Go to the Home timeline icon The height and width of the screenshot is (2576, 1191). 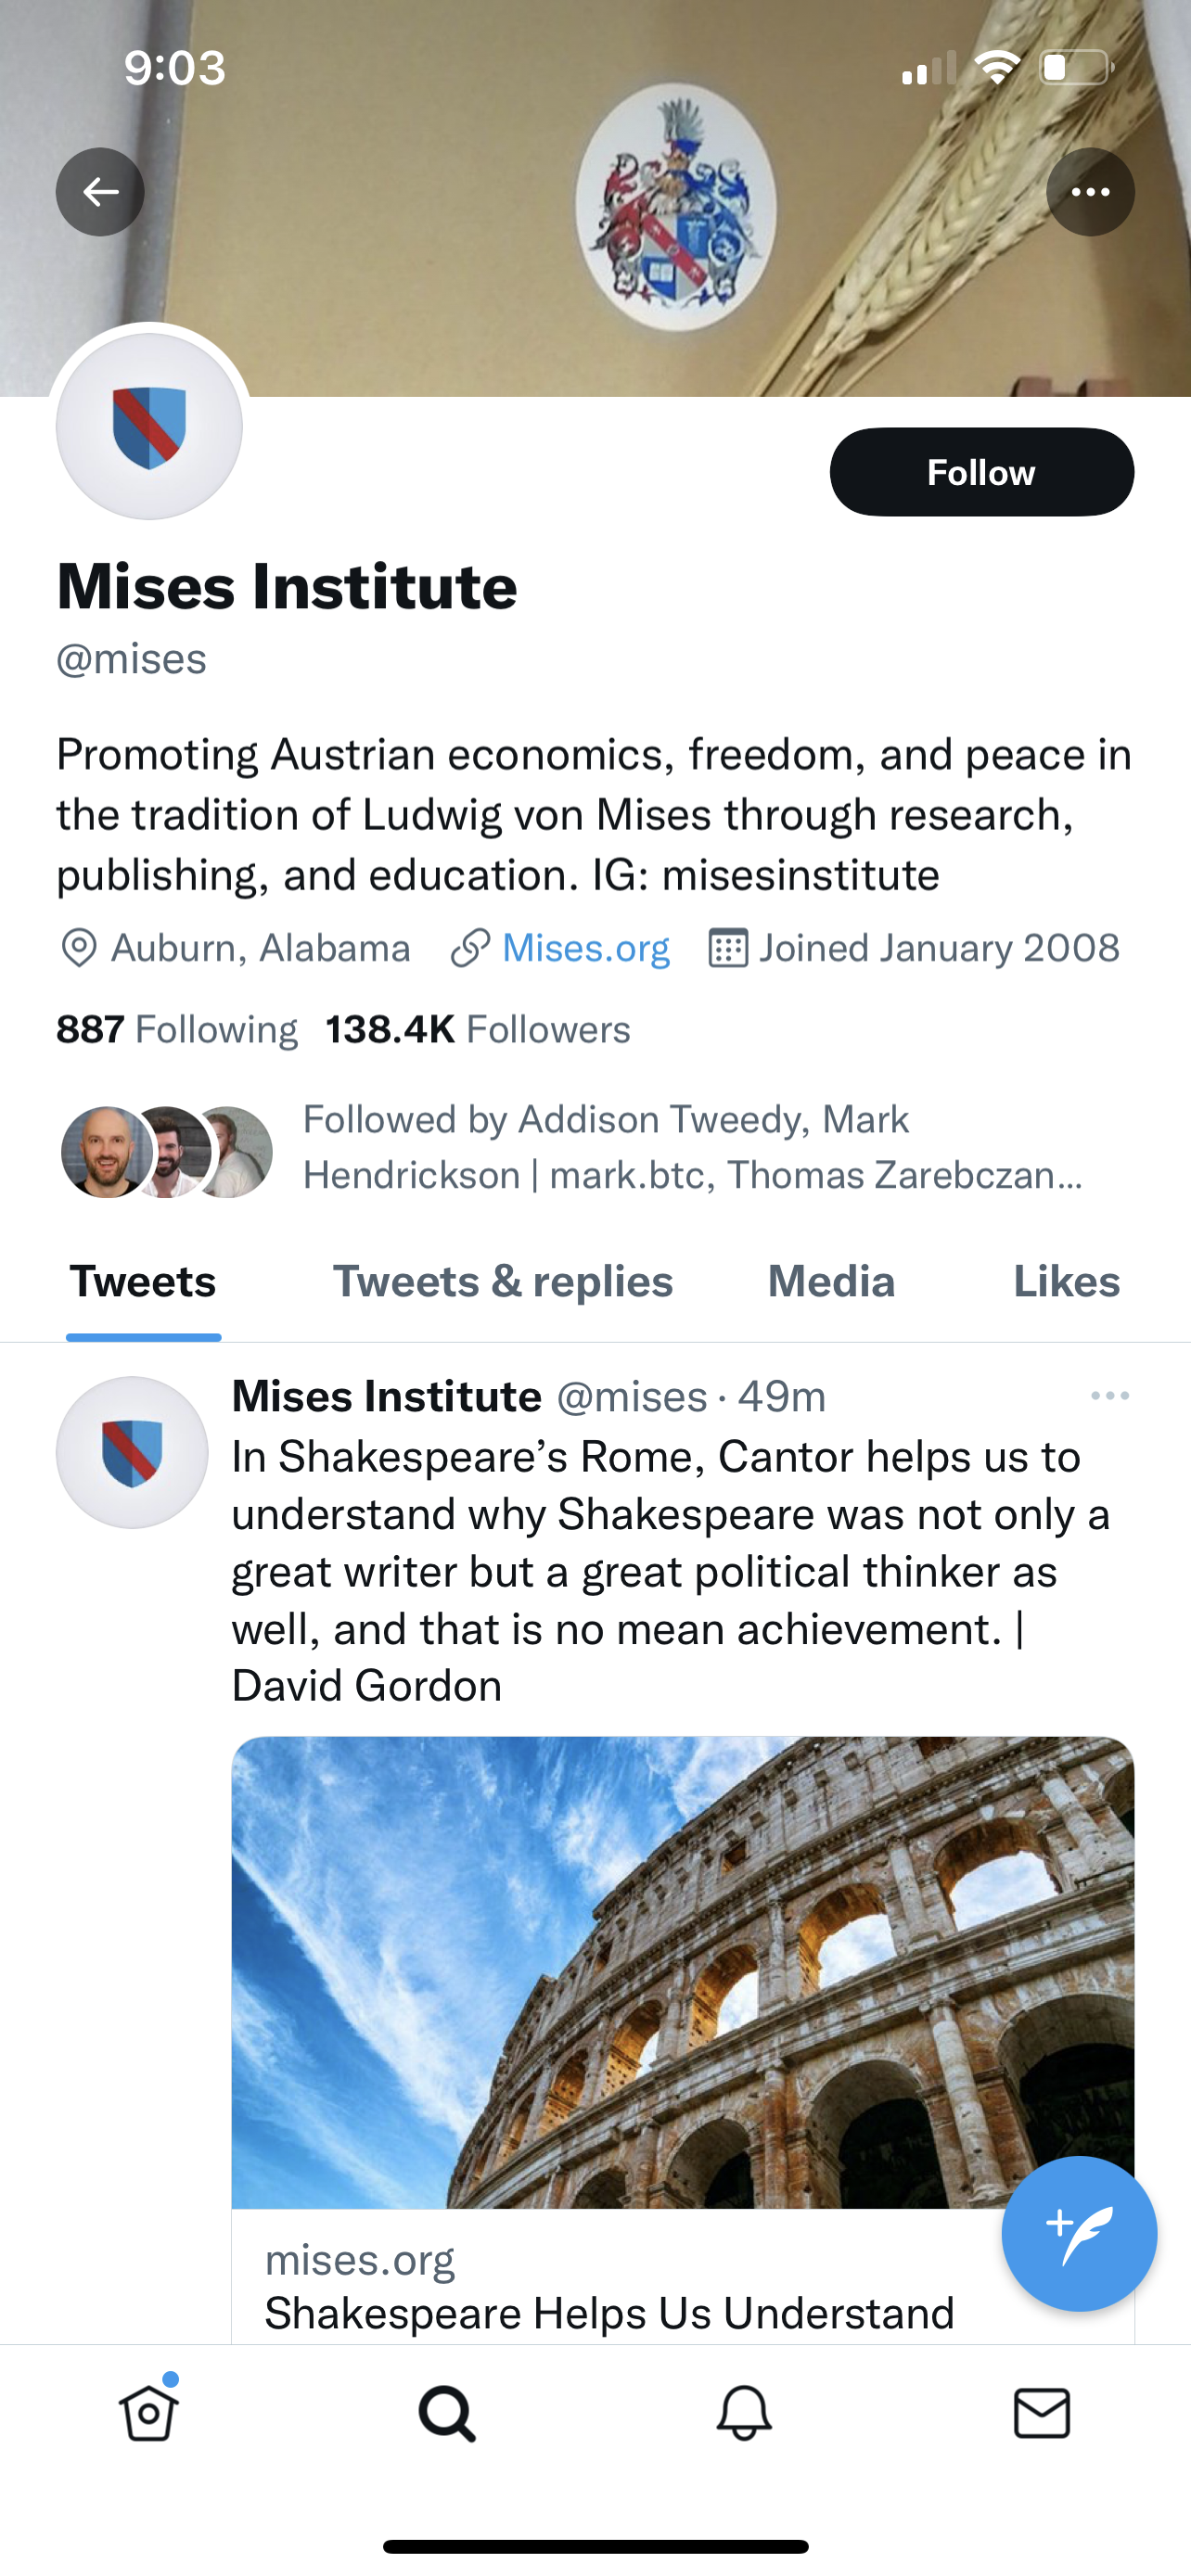pos(149,2413)
